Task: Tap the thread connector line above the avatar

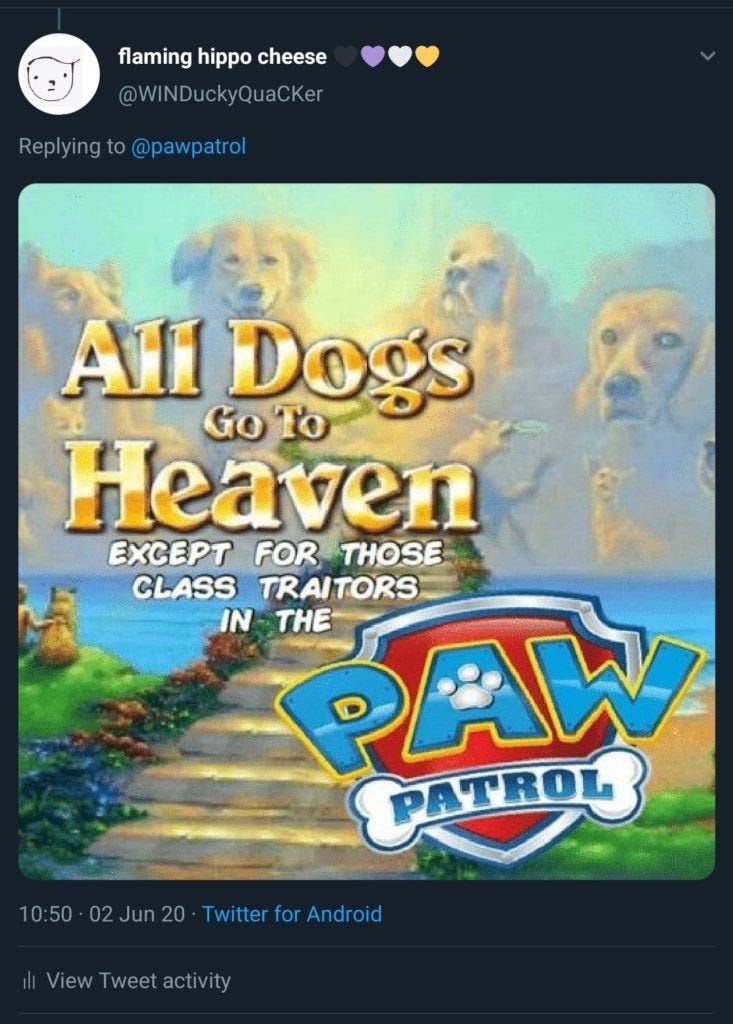Action: pyautogui.click(x=59, y=18)
